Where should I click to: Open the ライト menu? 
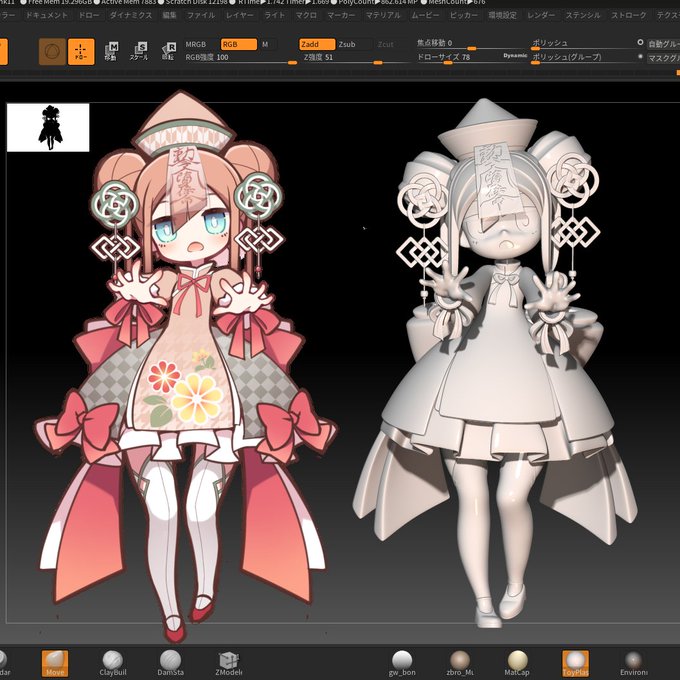click(x=275, y=15)
